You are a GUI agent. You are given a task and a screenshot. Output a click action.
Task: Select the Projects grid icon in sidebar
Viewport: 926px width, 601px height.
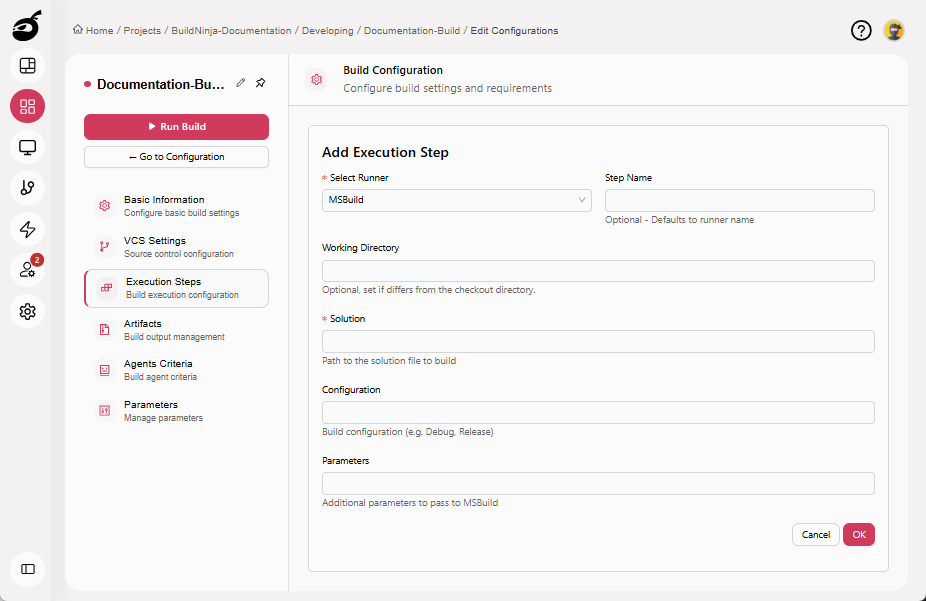[27, 107]
